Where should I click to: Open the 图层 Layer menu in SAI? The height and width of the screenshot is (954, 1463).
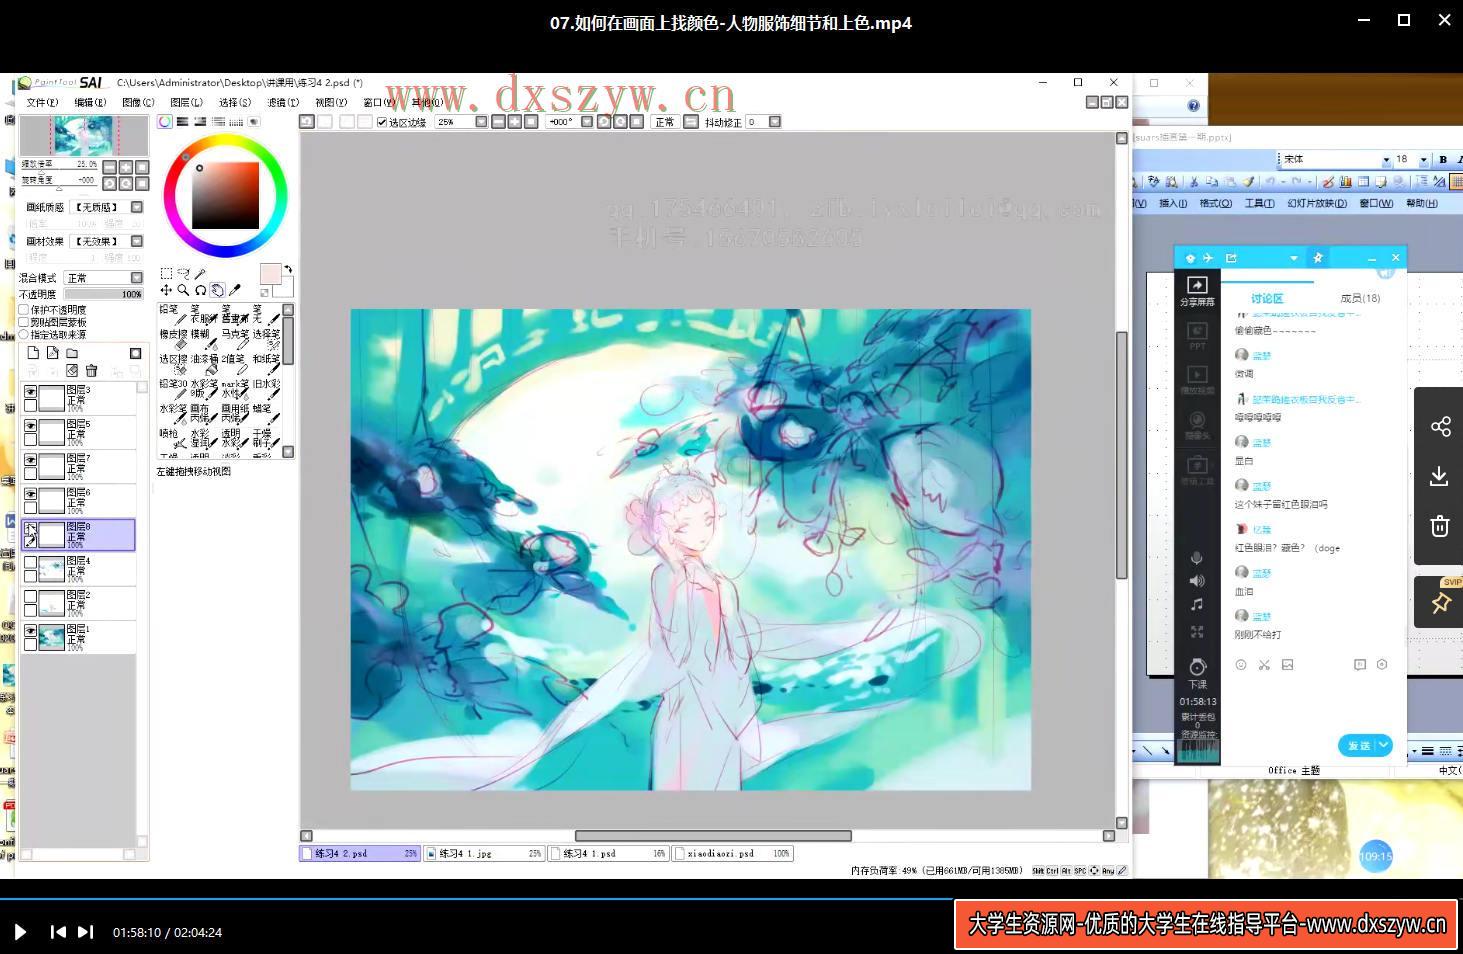pyautogui.click(x=187, y=102)
